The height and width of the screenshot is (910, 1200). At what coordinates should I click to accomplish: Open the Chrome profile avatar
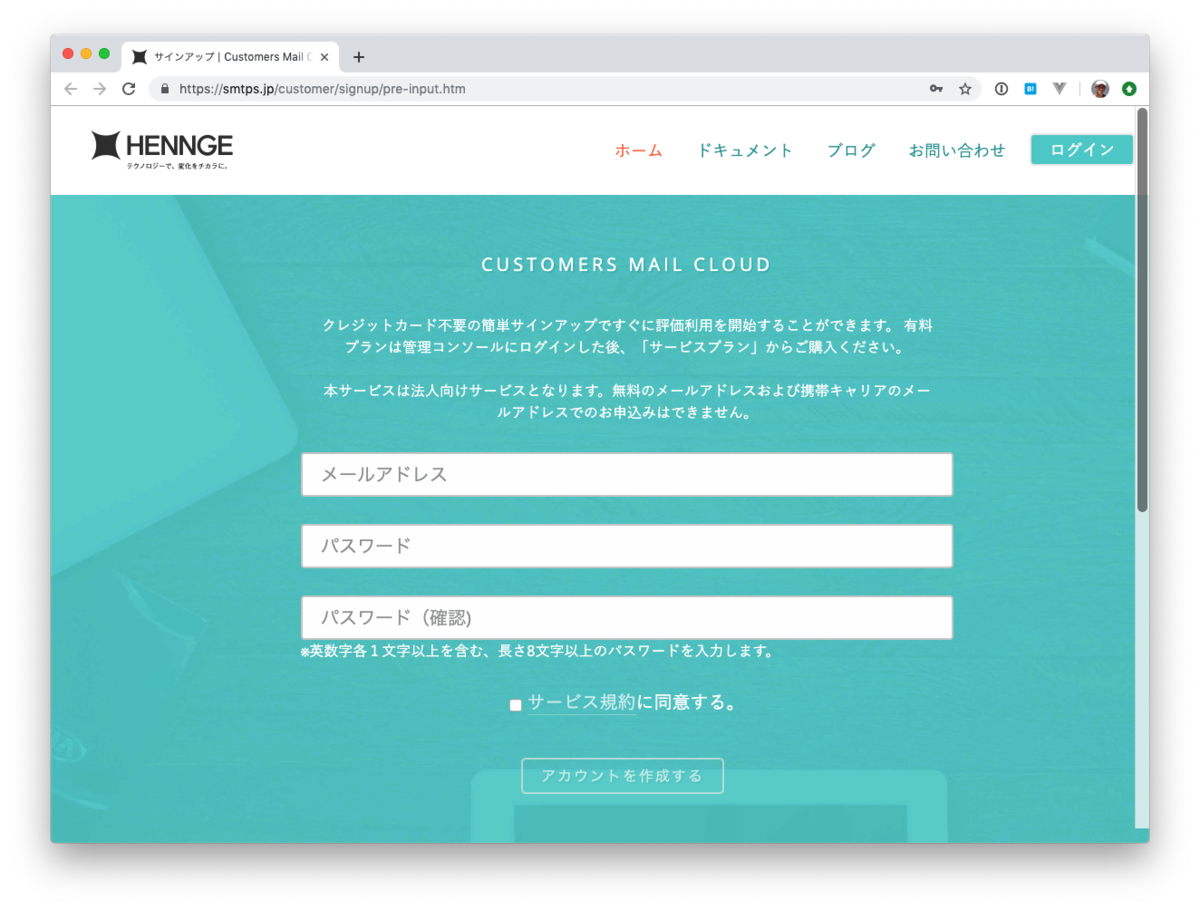1100,89
